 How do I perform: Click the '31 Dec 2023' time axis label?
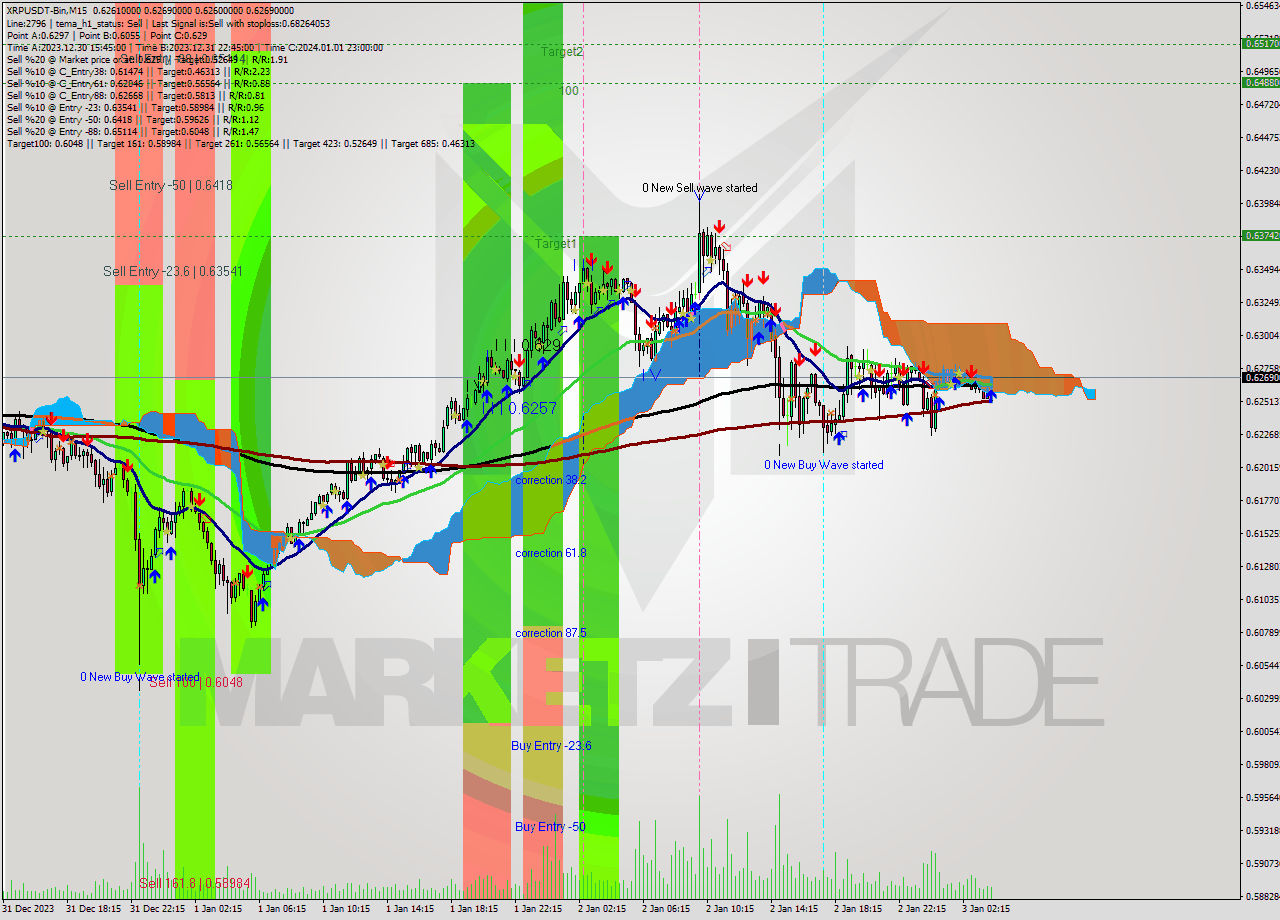[28, 909]
